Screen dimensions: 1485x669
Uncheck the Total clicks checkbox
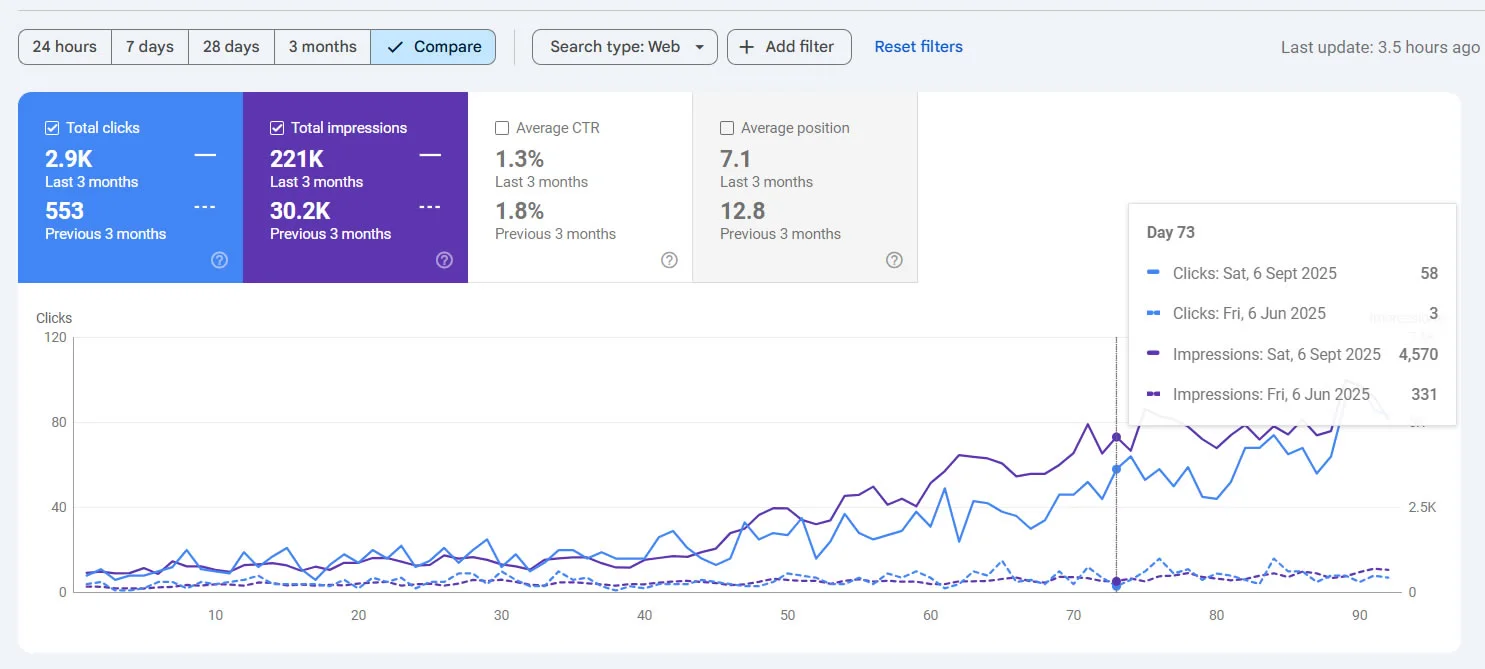[x=54, y=127]
